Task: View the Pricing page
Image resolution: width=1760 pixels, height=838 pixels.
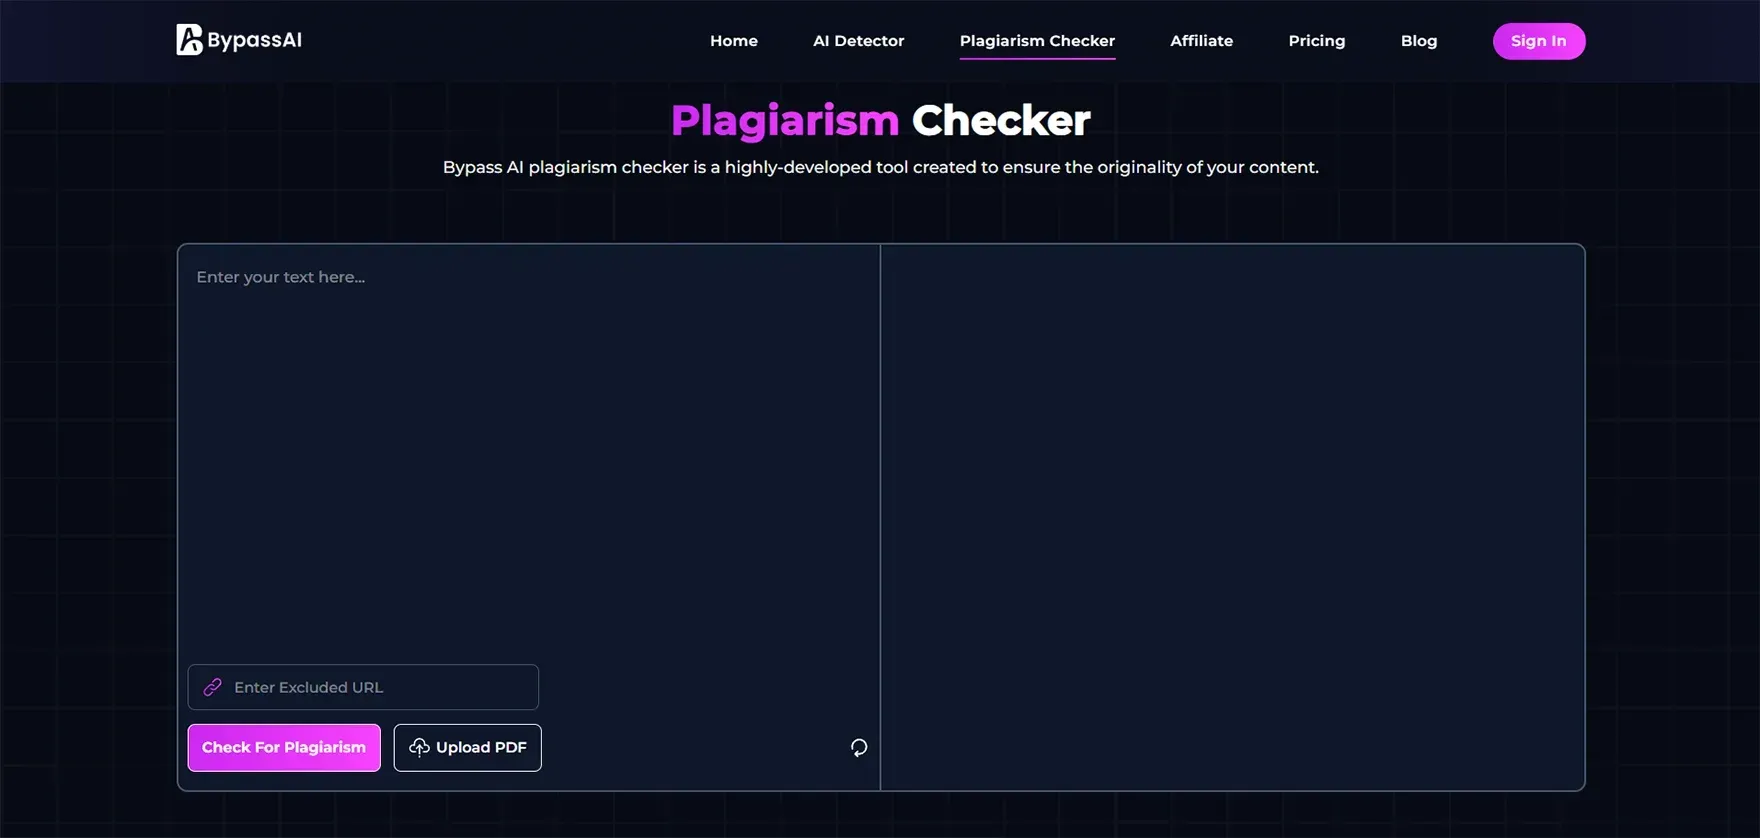Action: 1317,41
